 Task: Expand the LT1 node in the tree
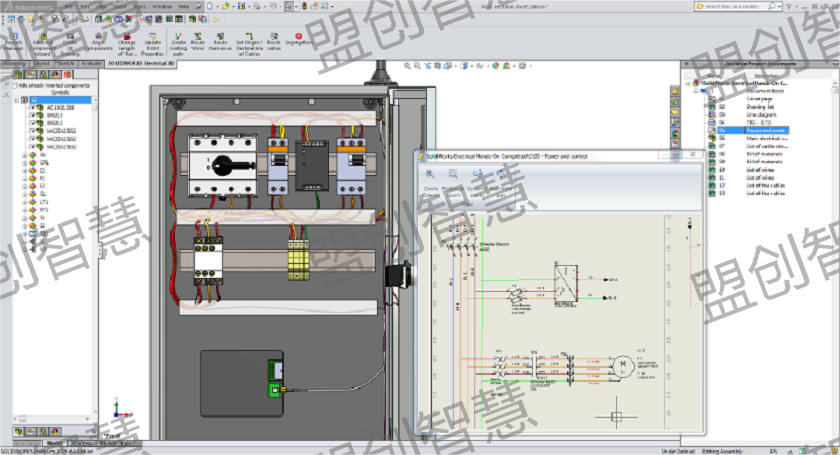coord(24,202)
